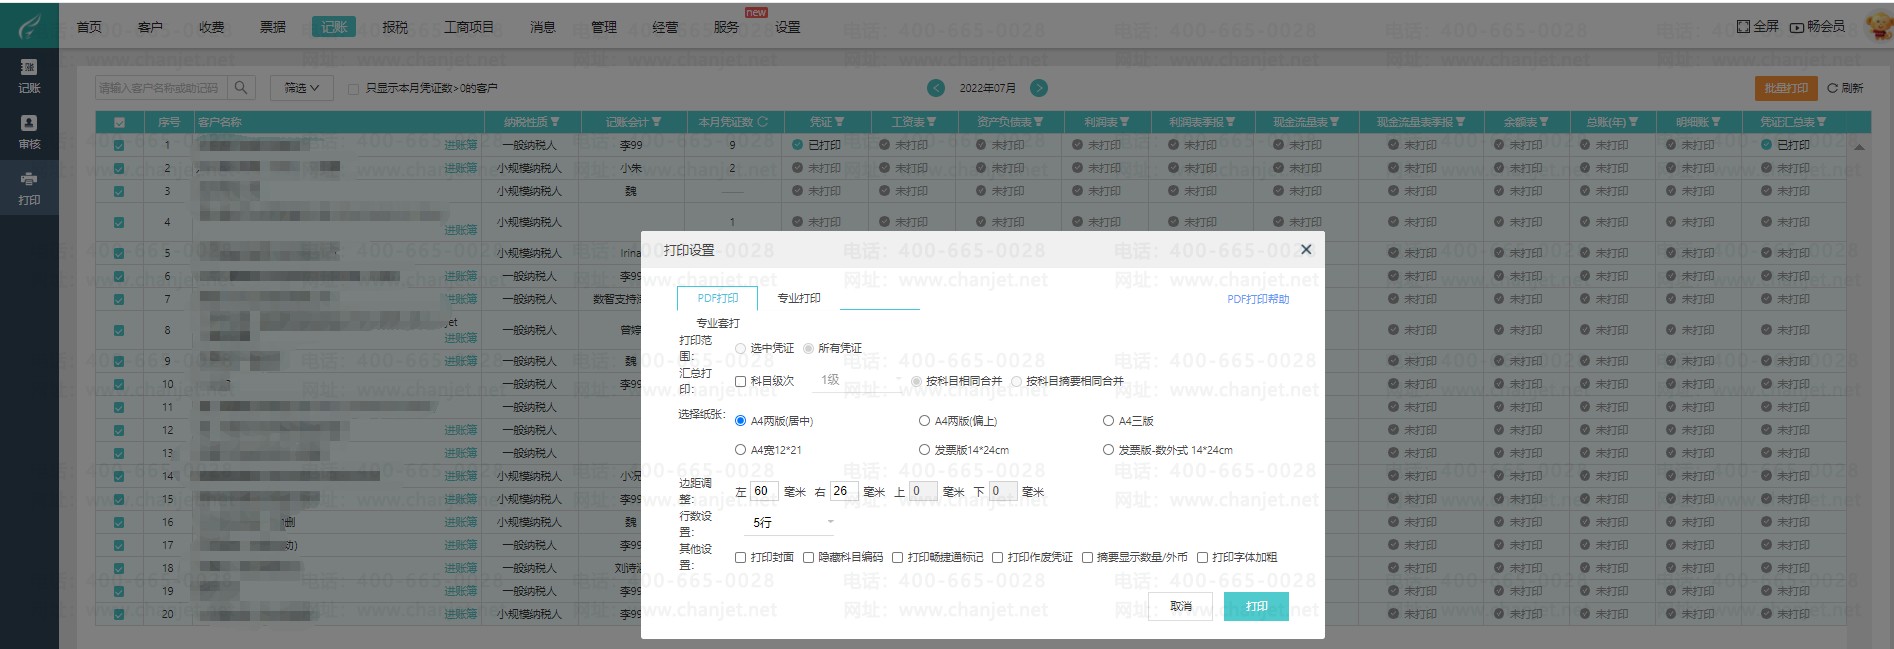Click the 记账 sidebar icon
The width and height of the screenshot is (1894, 649).
29,68
